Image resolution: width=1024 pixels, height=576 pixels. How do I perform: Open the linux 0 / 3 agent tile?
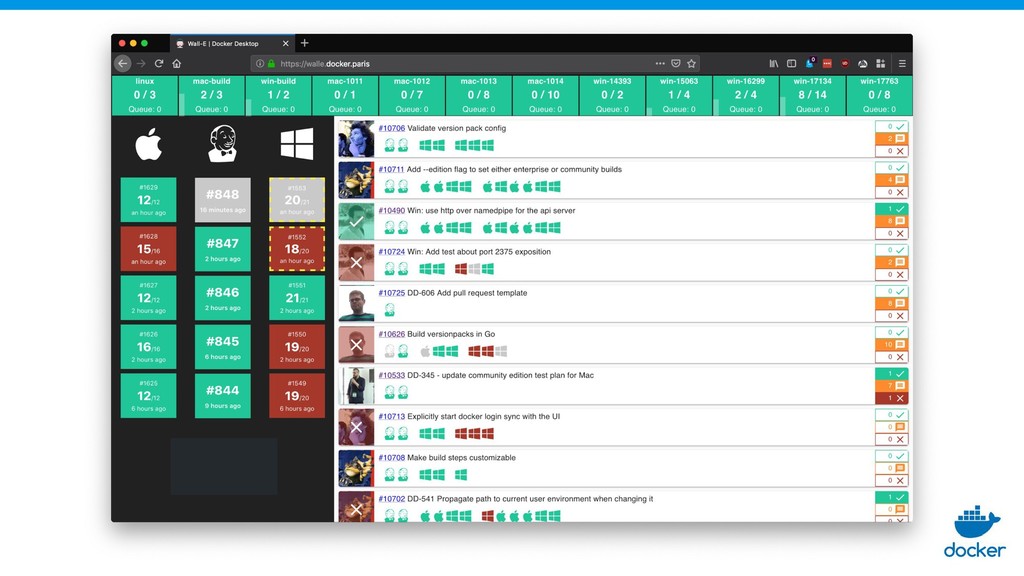coord(145,95)
